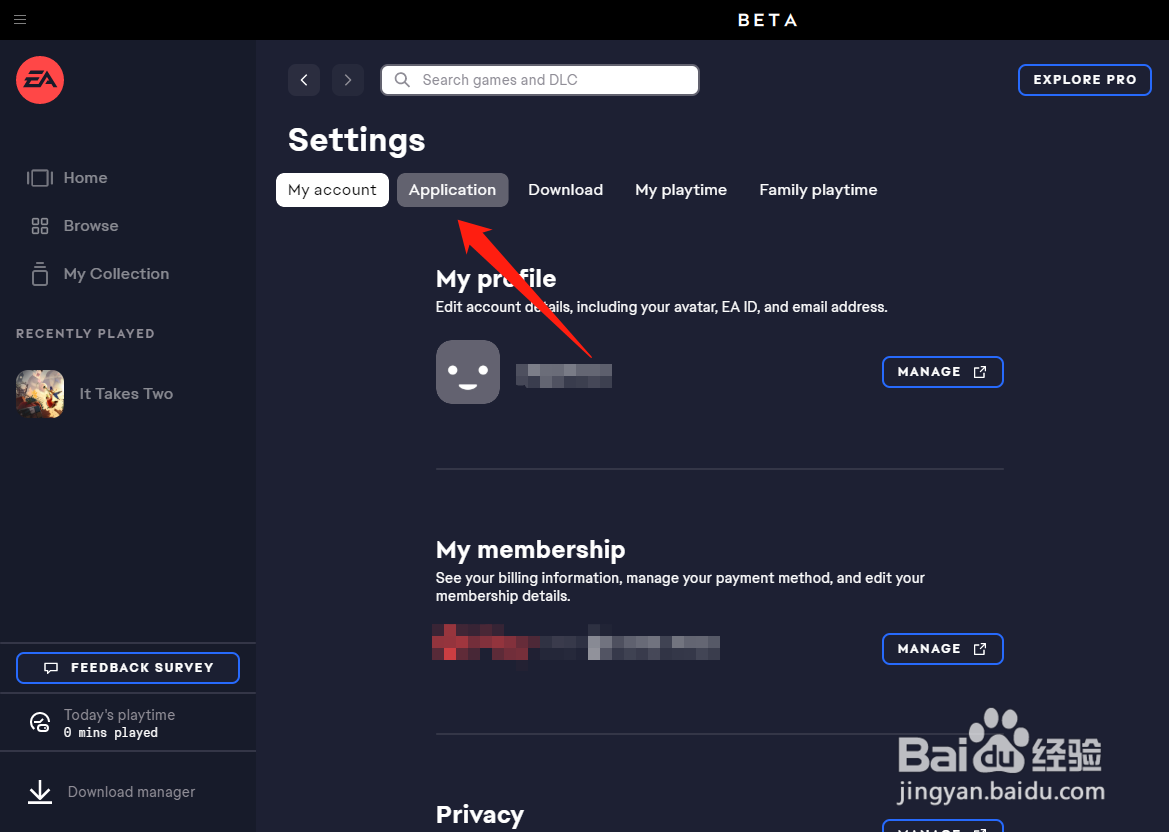1169x832 pixels.
Task: Go back with the left arrow
Action: pos(304,80)
